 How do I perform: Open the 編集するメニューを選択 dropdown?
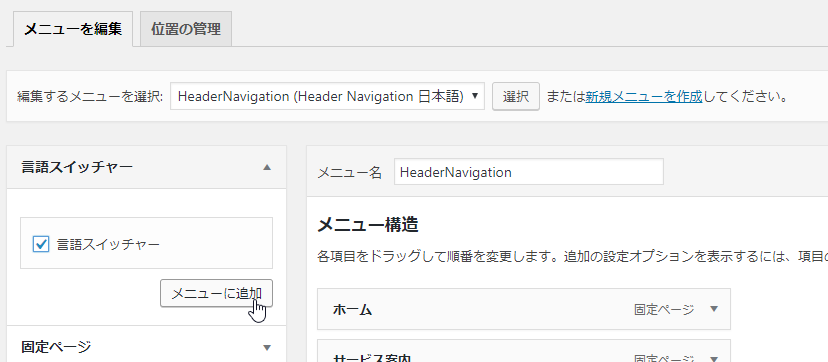tap(327, 96)
